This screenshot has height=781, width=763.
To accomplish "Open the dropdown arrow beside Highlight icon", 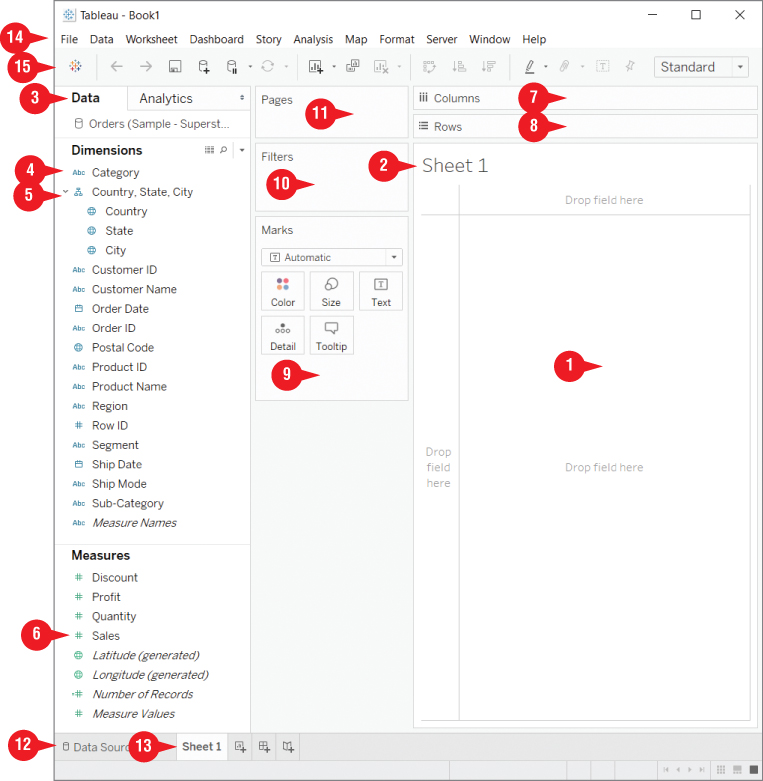I will pyautogui.click(x=546, y=66).
